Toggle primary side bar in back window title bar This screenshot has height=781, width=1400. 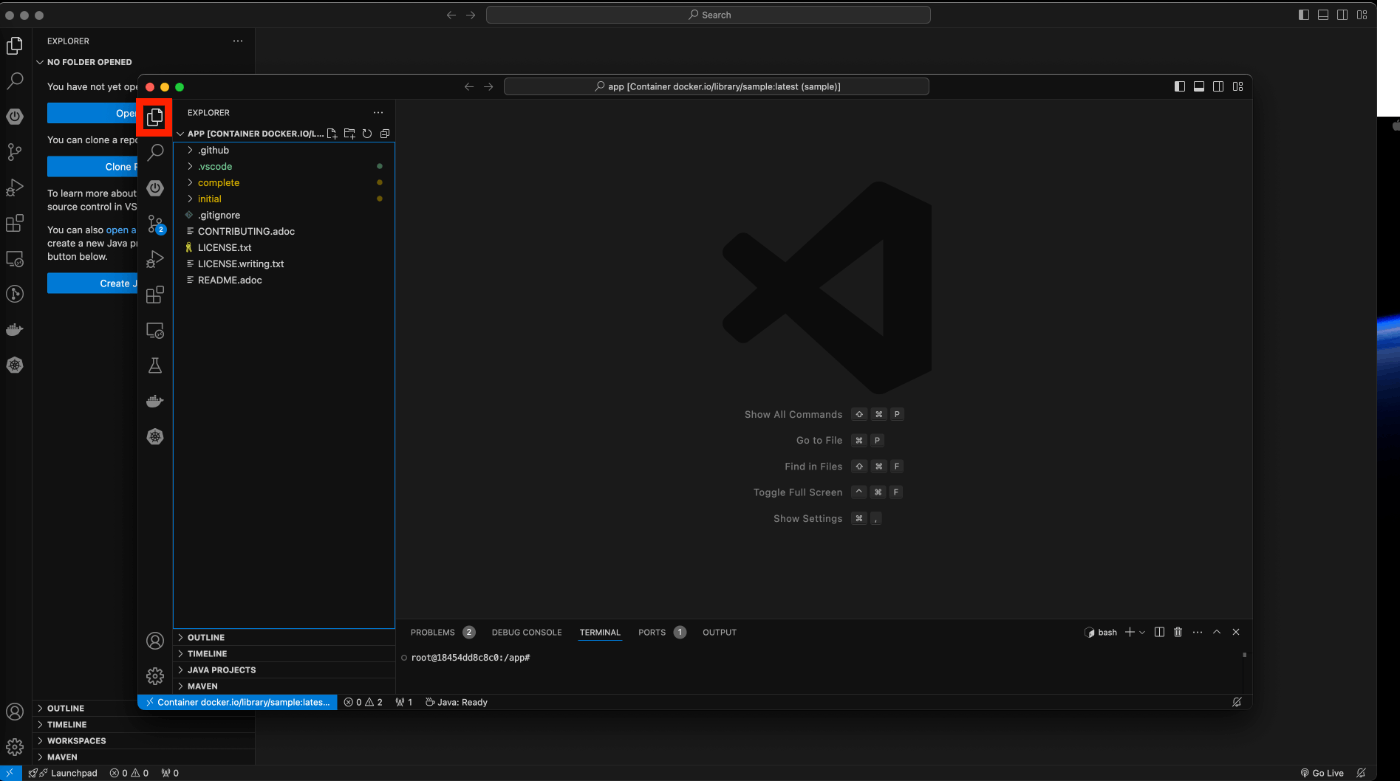click(x=1304, y=15)
